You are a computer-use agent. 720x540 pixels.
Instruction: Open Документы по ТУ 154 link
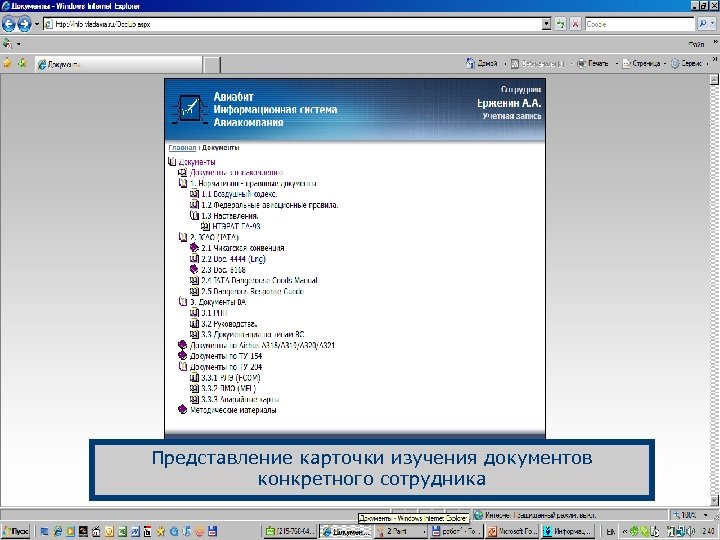tap(226, 356)
